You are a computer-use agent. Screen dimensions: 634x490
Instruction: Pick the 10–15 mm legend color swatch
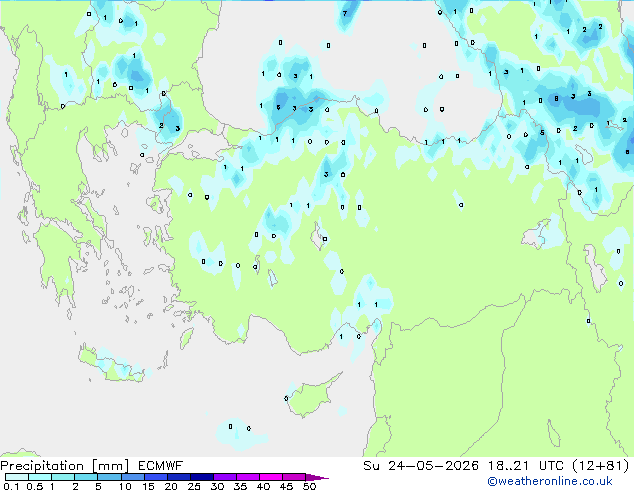[x=133, y=477]
